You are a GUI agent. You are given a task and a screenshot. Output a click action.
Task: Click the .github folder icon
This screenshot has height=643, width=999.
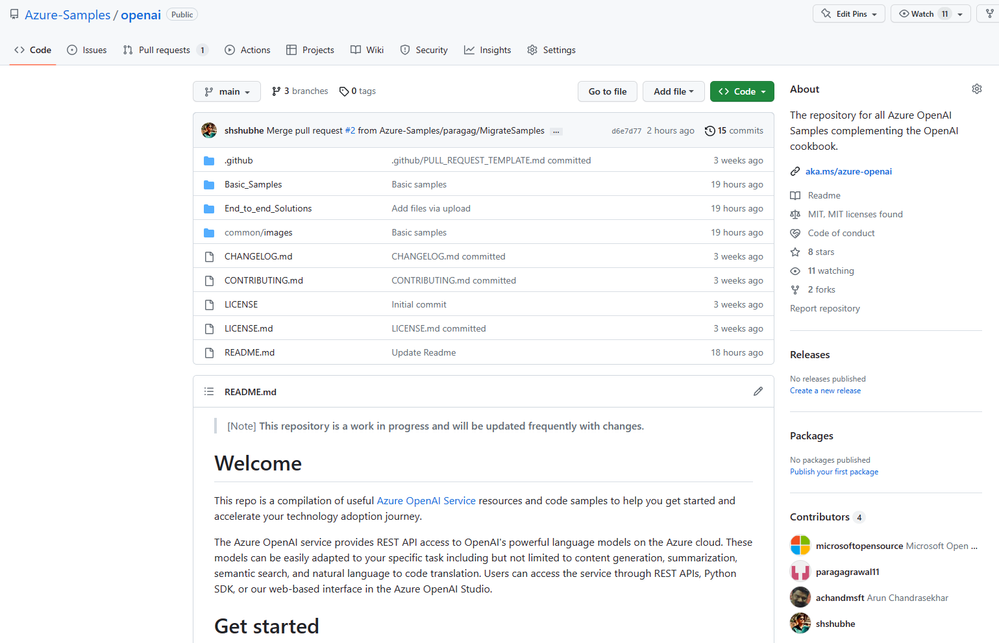(x=209, y=161)
